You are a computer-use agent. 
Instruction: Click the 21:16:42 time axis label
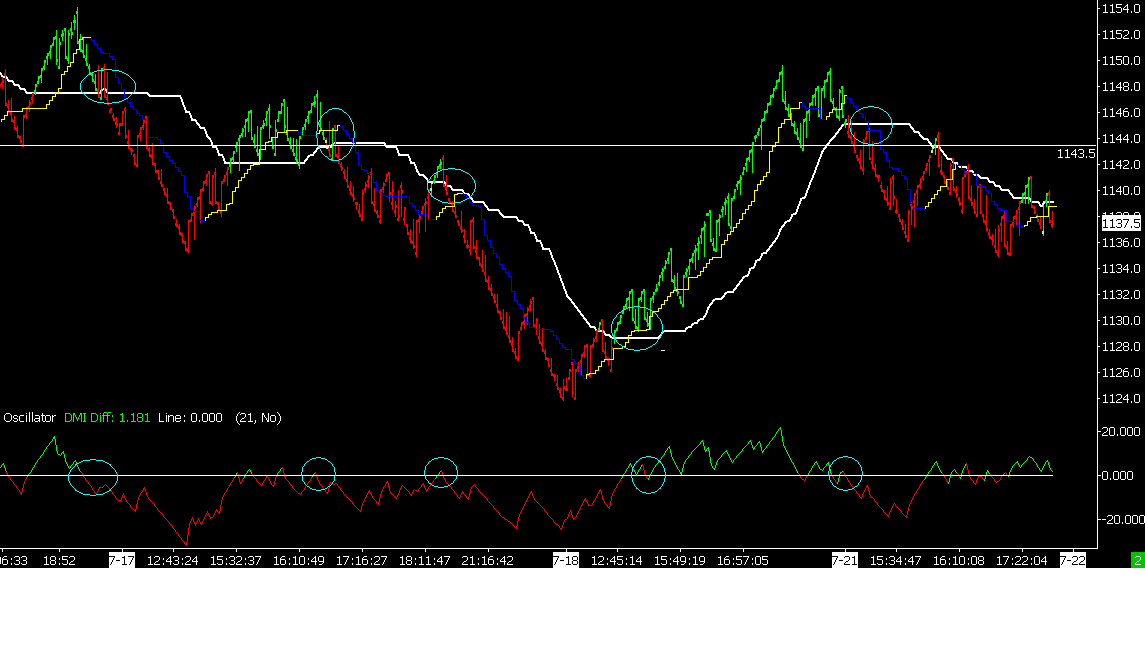coord(488,561)
